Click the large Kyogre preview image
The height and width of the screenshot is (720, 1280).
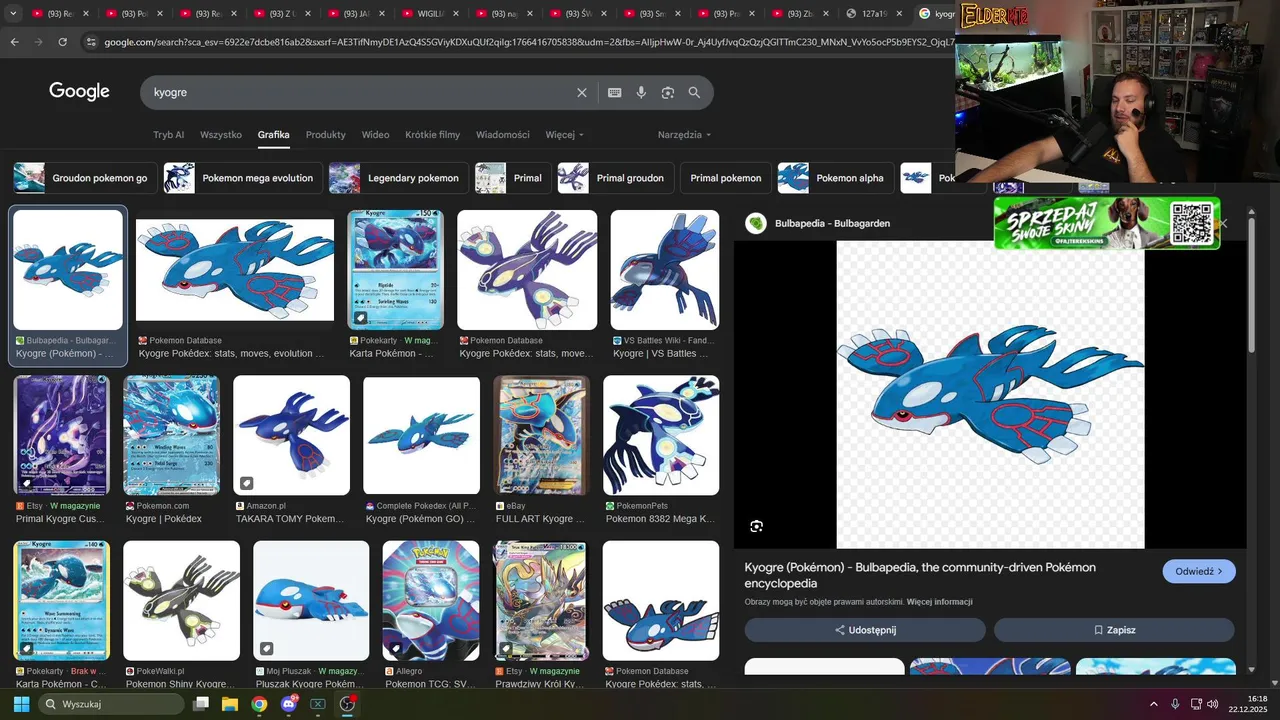click(990, 394)
